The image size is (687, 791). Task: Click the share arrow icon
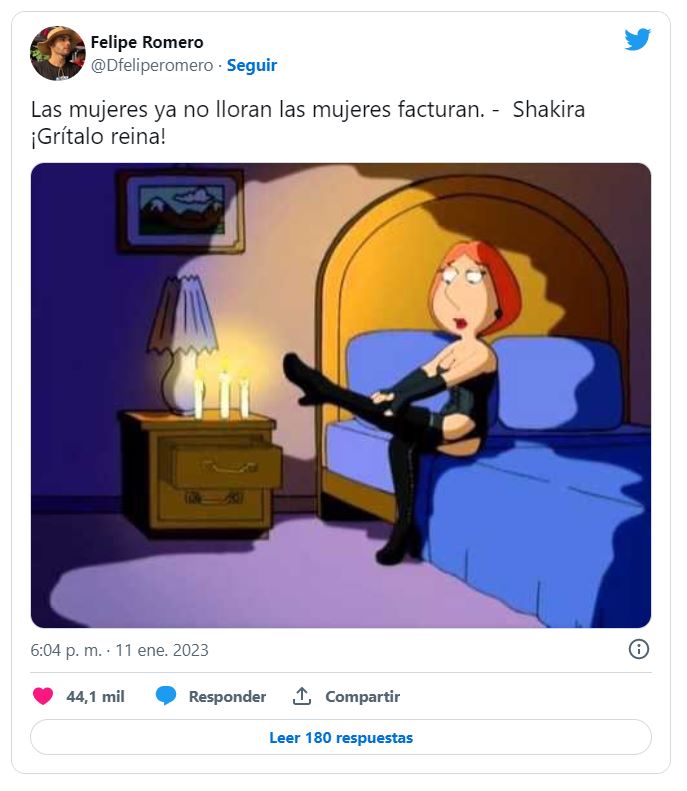click(x=302, y=696)
